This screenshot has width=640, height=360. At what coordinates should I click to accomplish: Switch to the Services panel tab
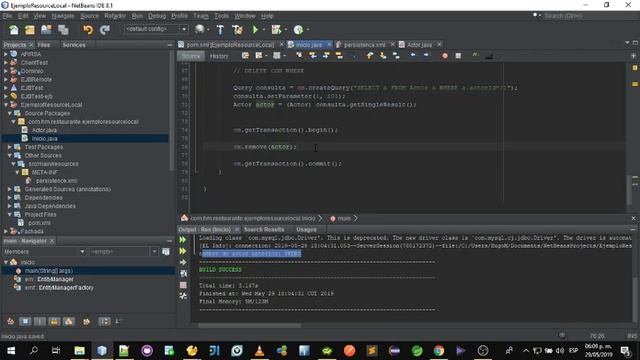[74, 45]
